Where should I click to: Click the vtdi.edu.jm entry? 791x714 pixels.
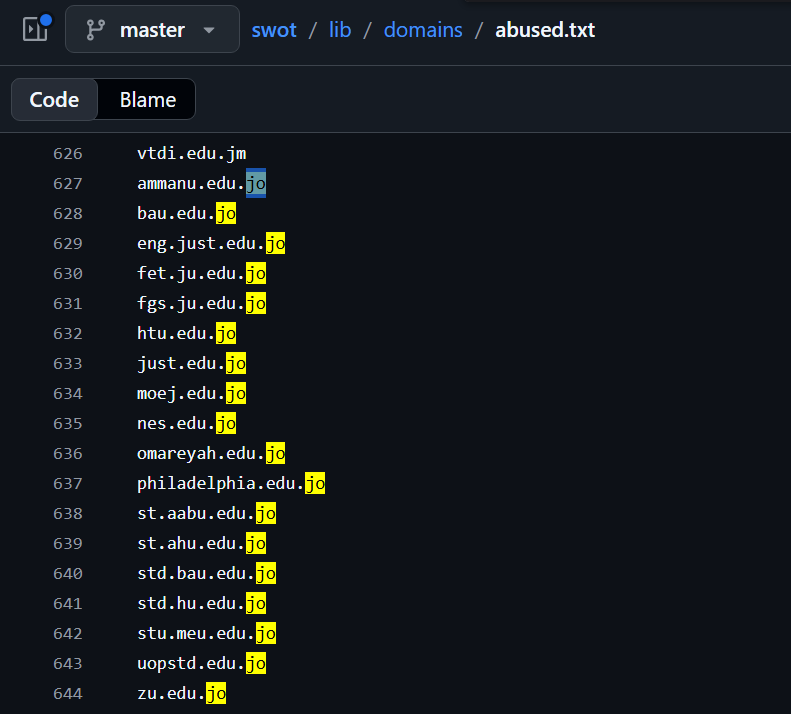(192, 153)
